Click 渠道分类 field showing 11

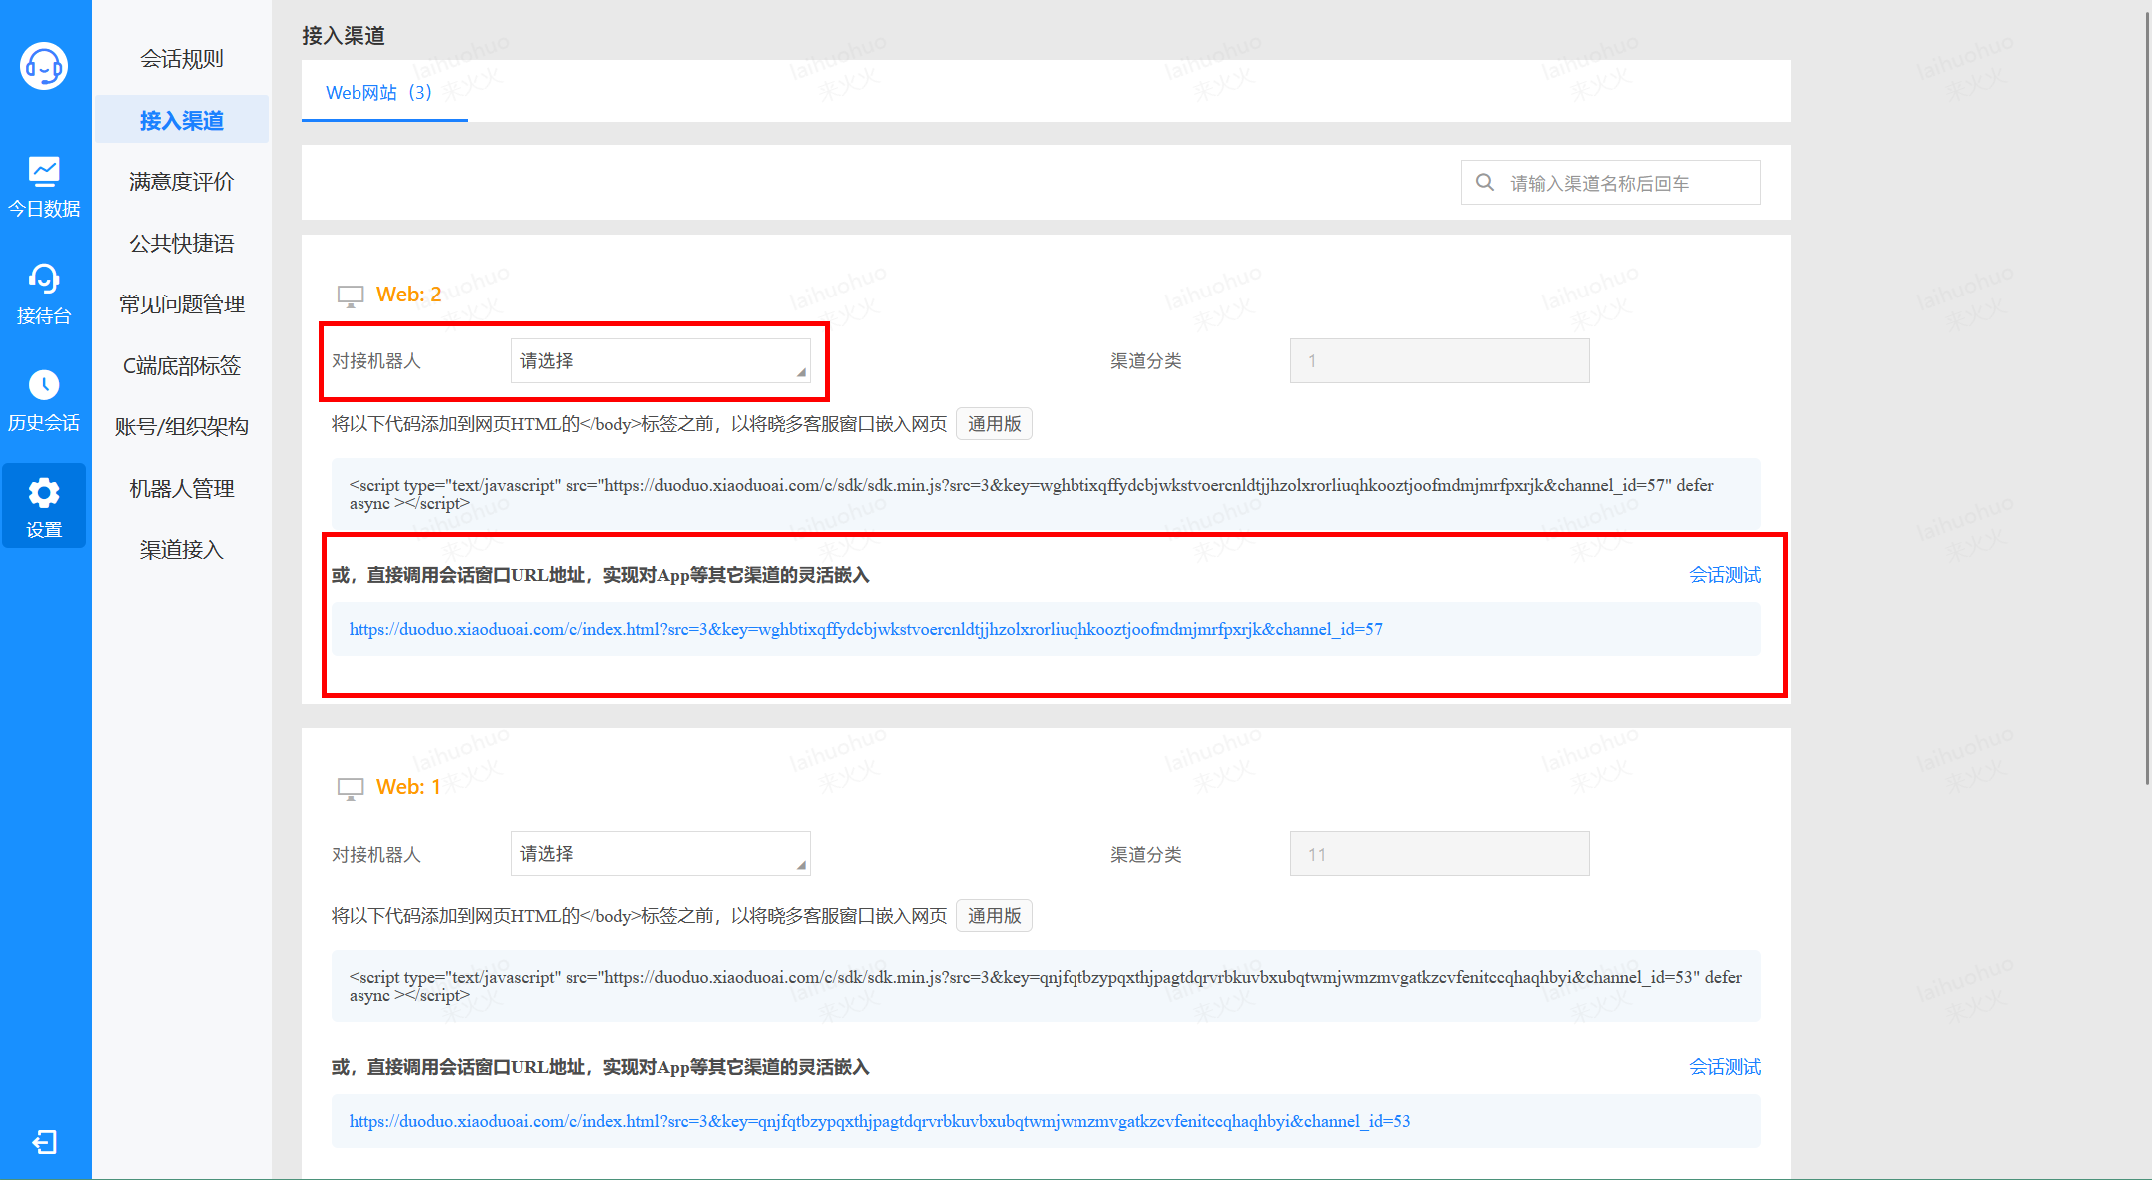pos(1440,854)
